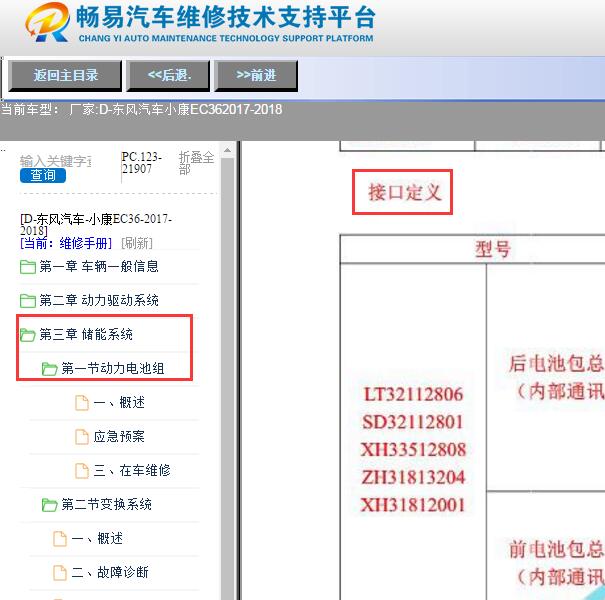Click folder icon of 第二章 动力驱动系统
This screenshot has height=600, width=605.
(x=28, y=301)
